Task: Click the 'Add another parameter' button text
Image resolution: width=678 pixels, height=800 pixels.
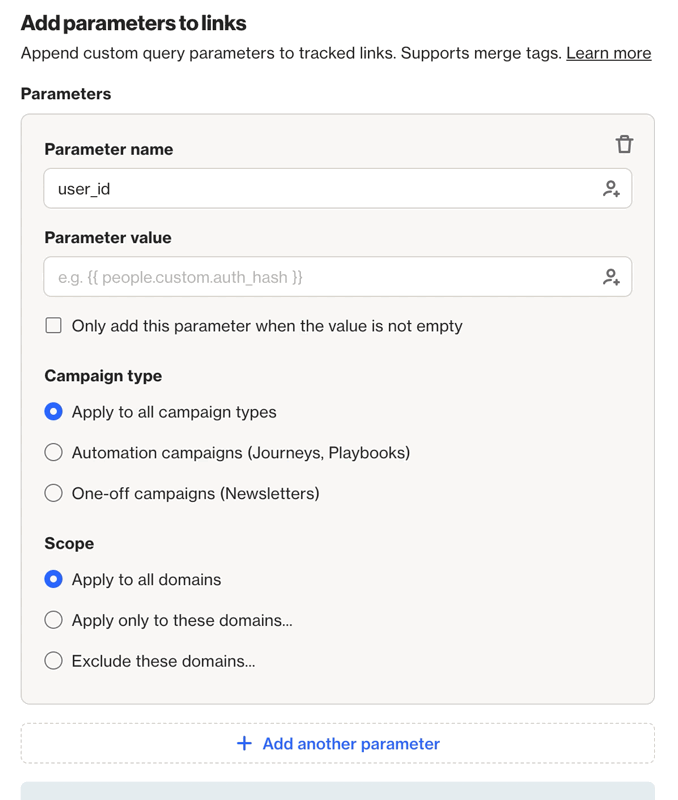Action: point(350,744)
